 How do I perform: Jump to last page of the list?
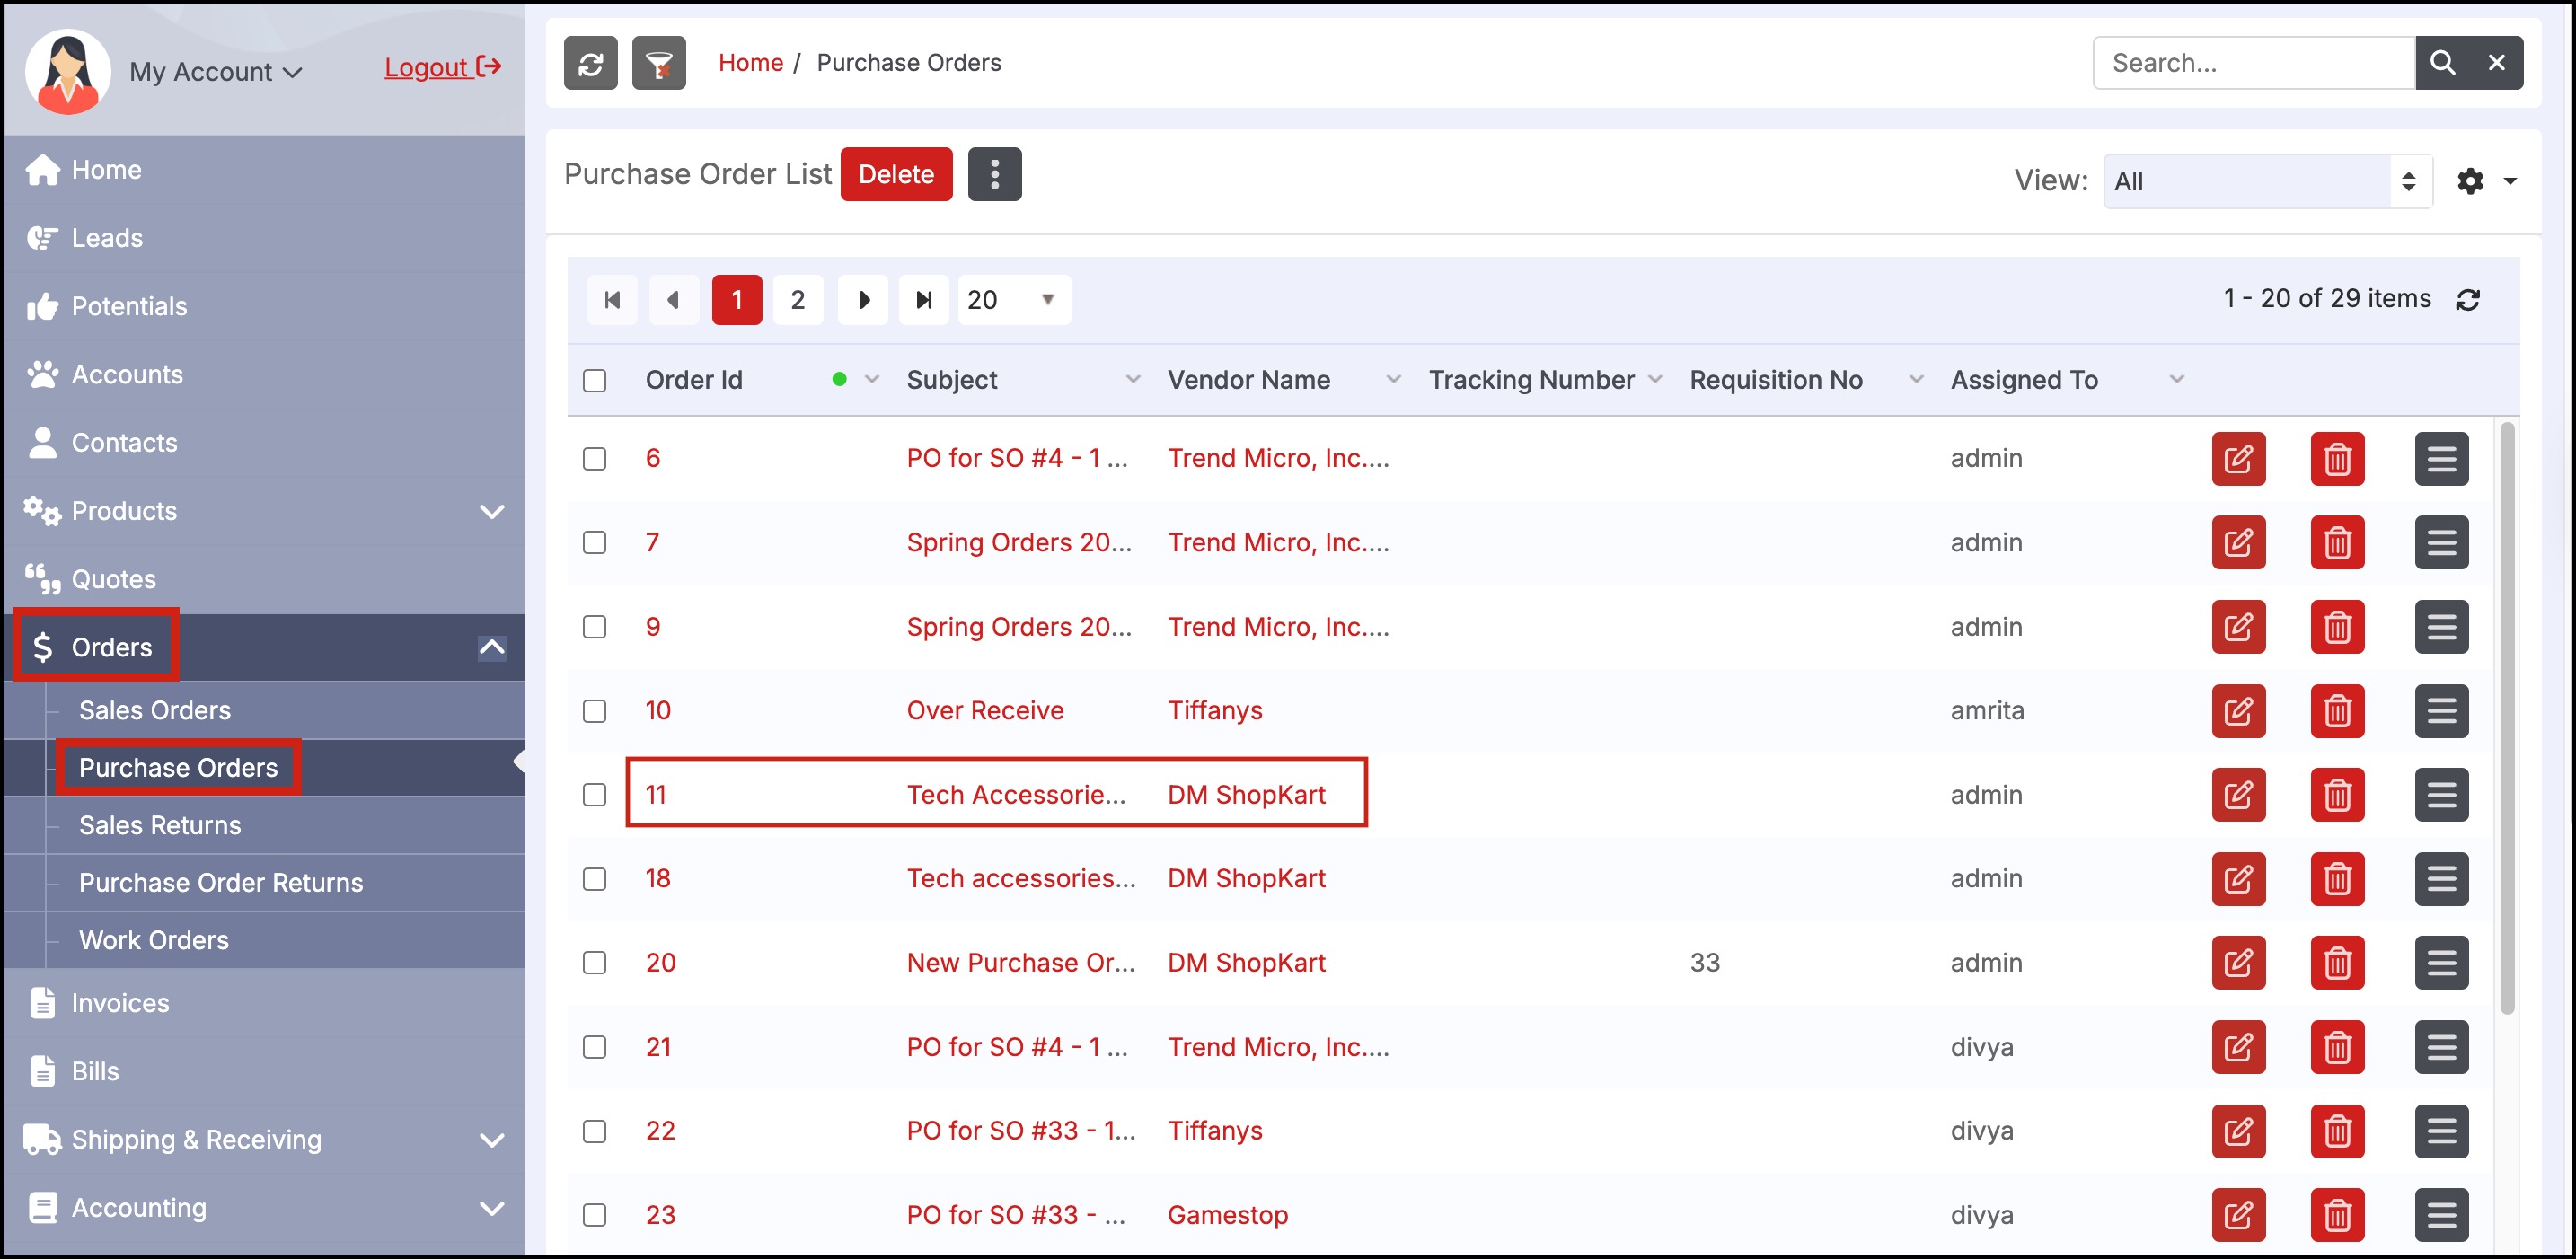click(x=923, y=300)
